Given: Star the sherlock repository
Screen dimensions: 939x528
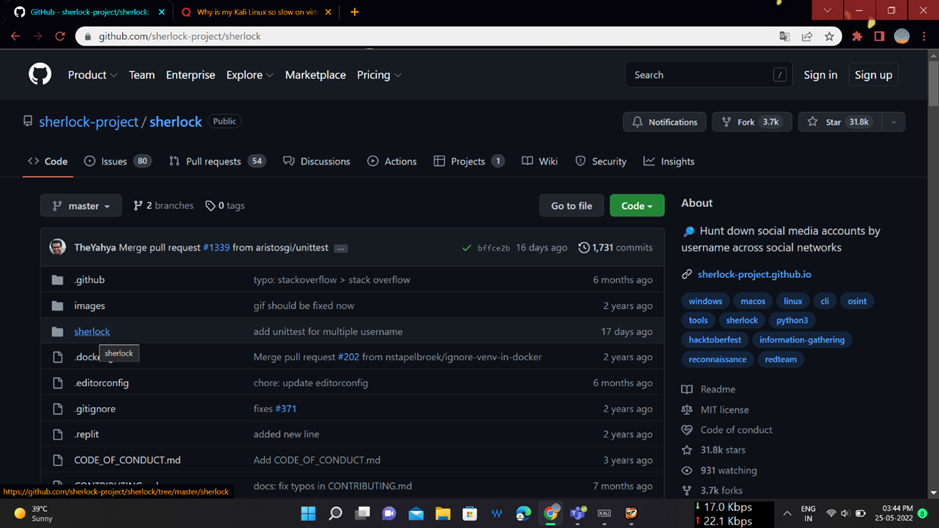Looking at the screenshot, I should click(x=840, y=122).
